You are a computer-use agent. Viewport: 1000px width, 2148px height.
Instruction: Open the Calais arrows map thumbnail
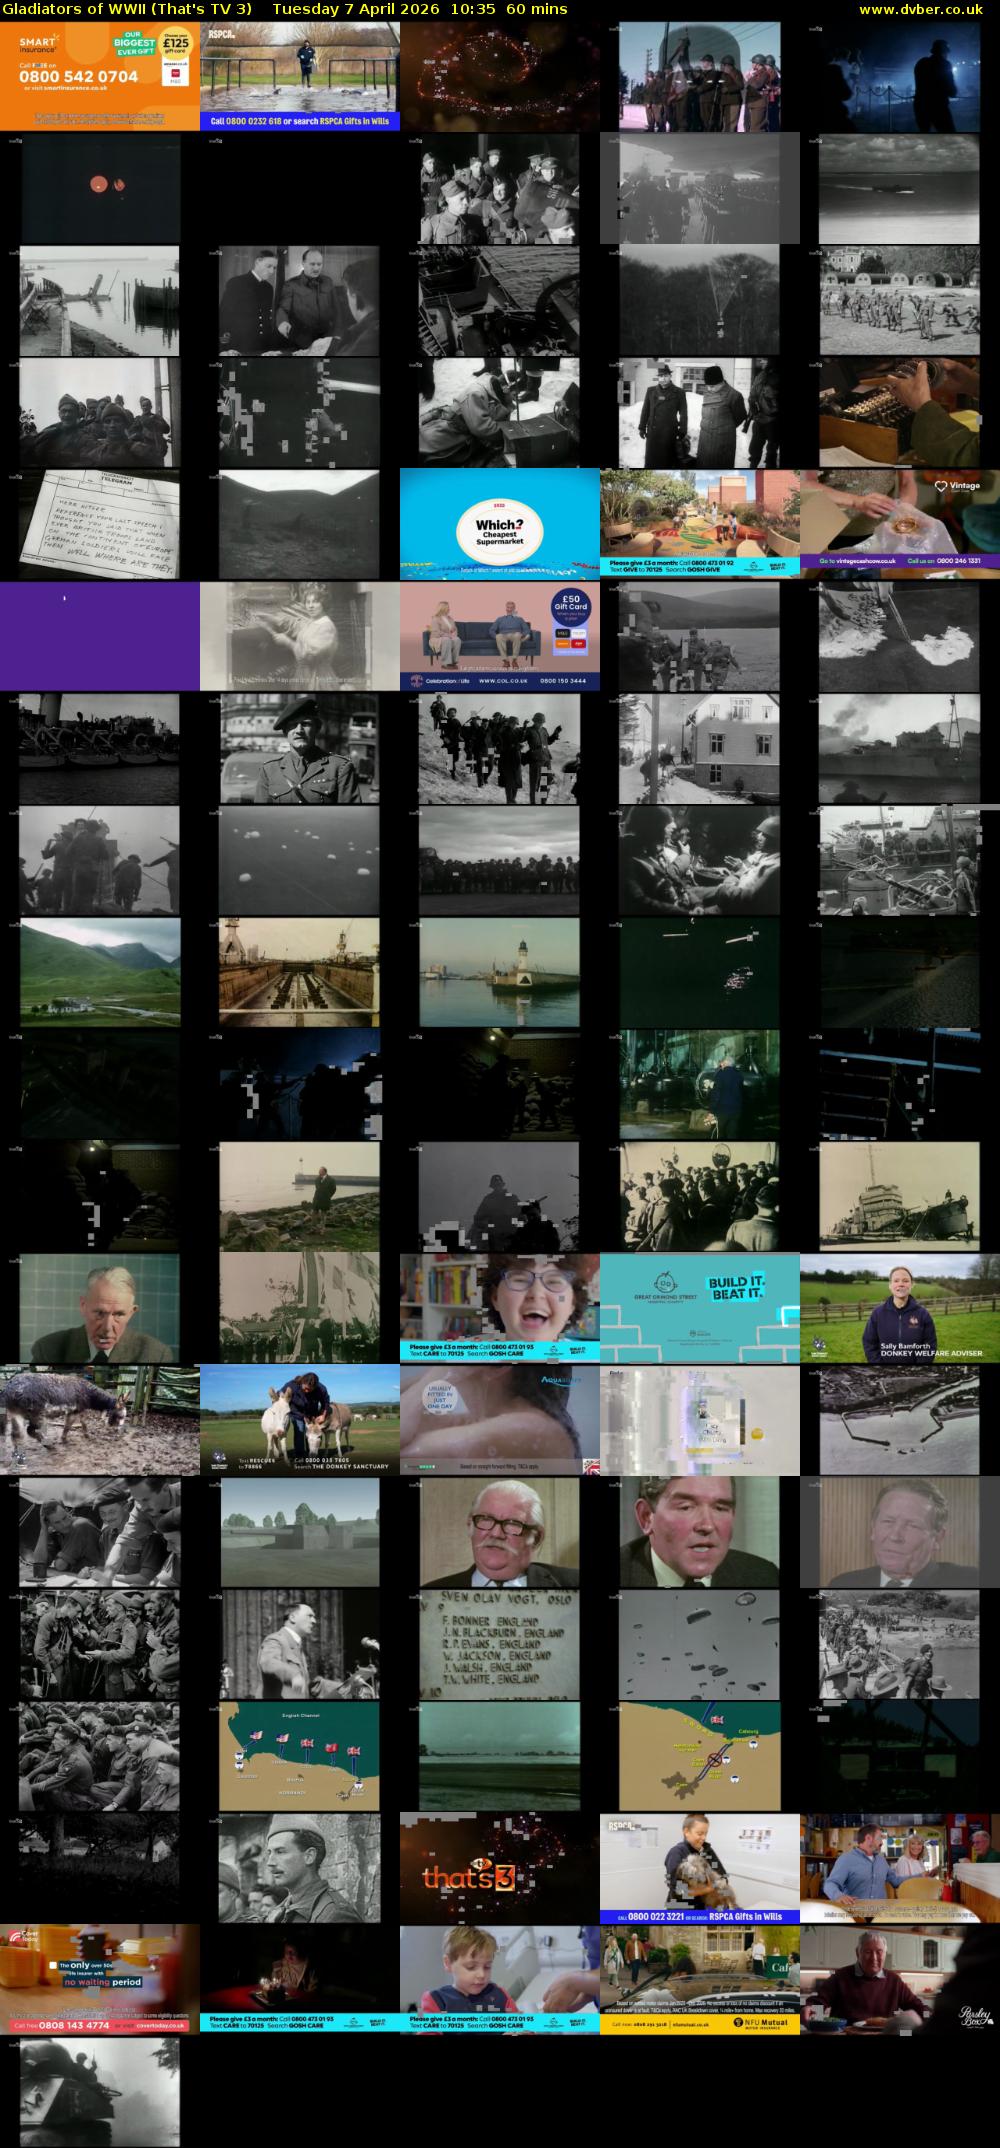[x=700, y=1755]
